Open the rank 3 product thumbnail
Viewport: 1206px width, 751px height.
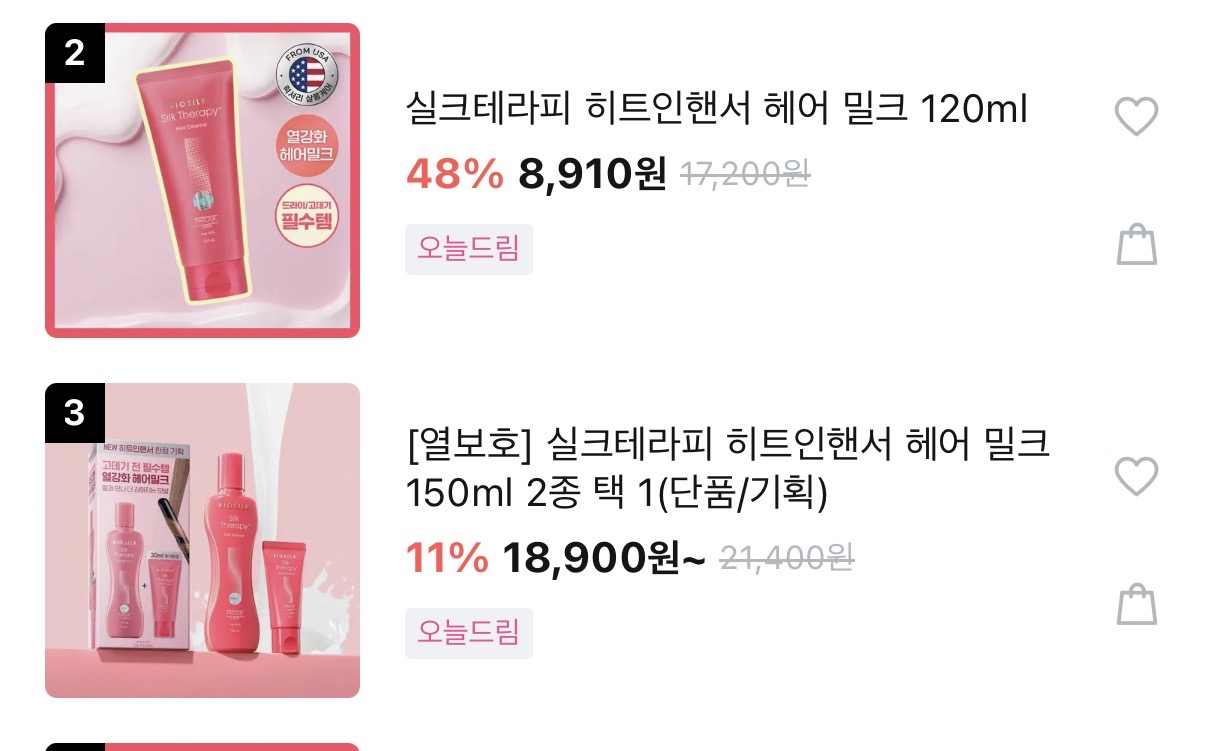click(x=202, y=540)
